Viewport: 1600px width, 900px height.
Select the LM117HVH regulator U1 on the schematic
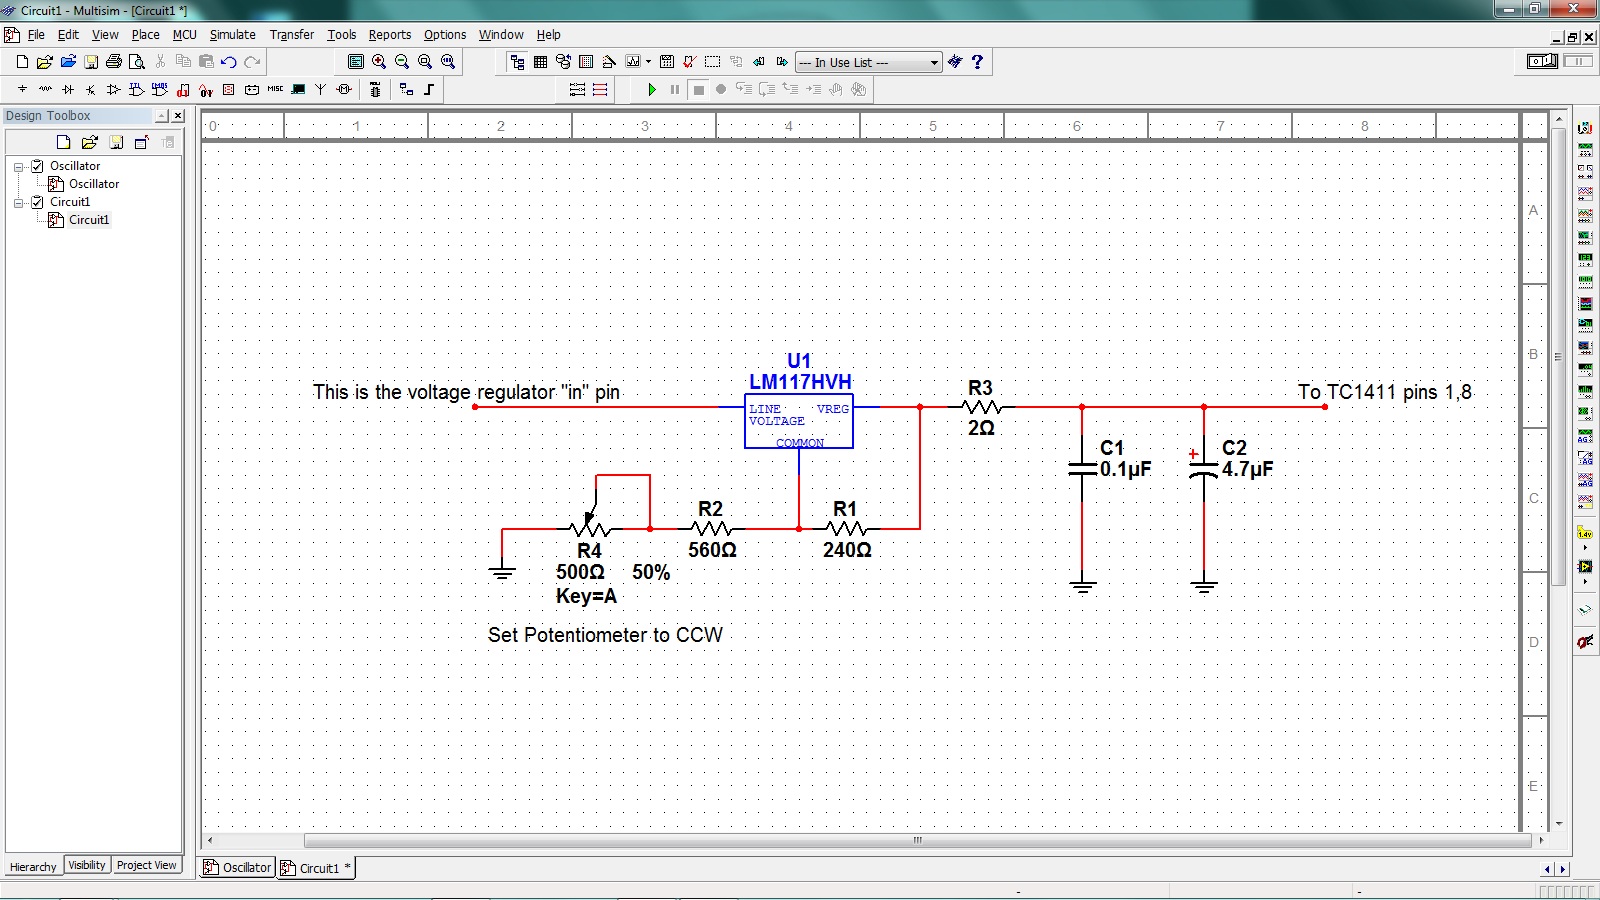[799, 420]
